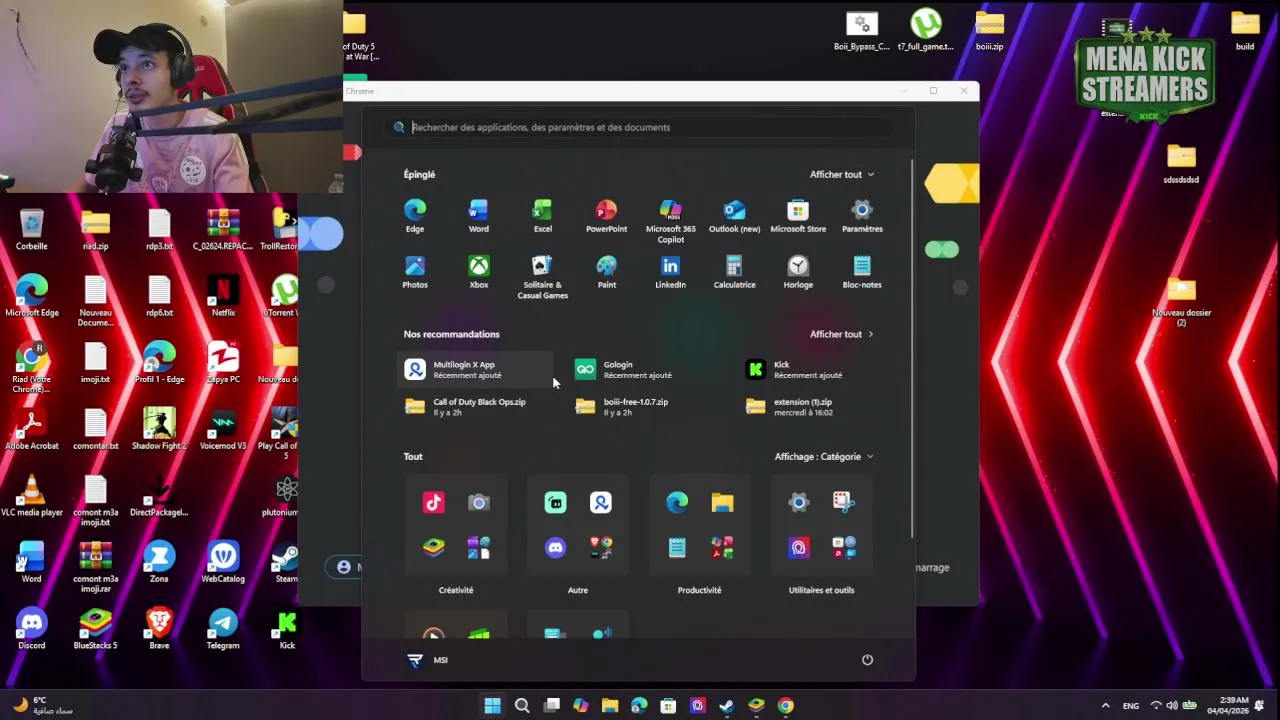Image resolution: width=1280 pixels, height=720 pixels.
Task: Click the ENG language indicator
Action: [1131, 706]
